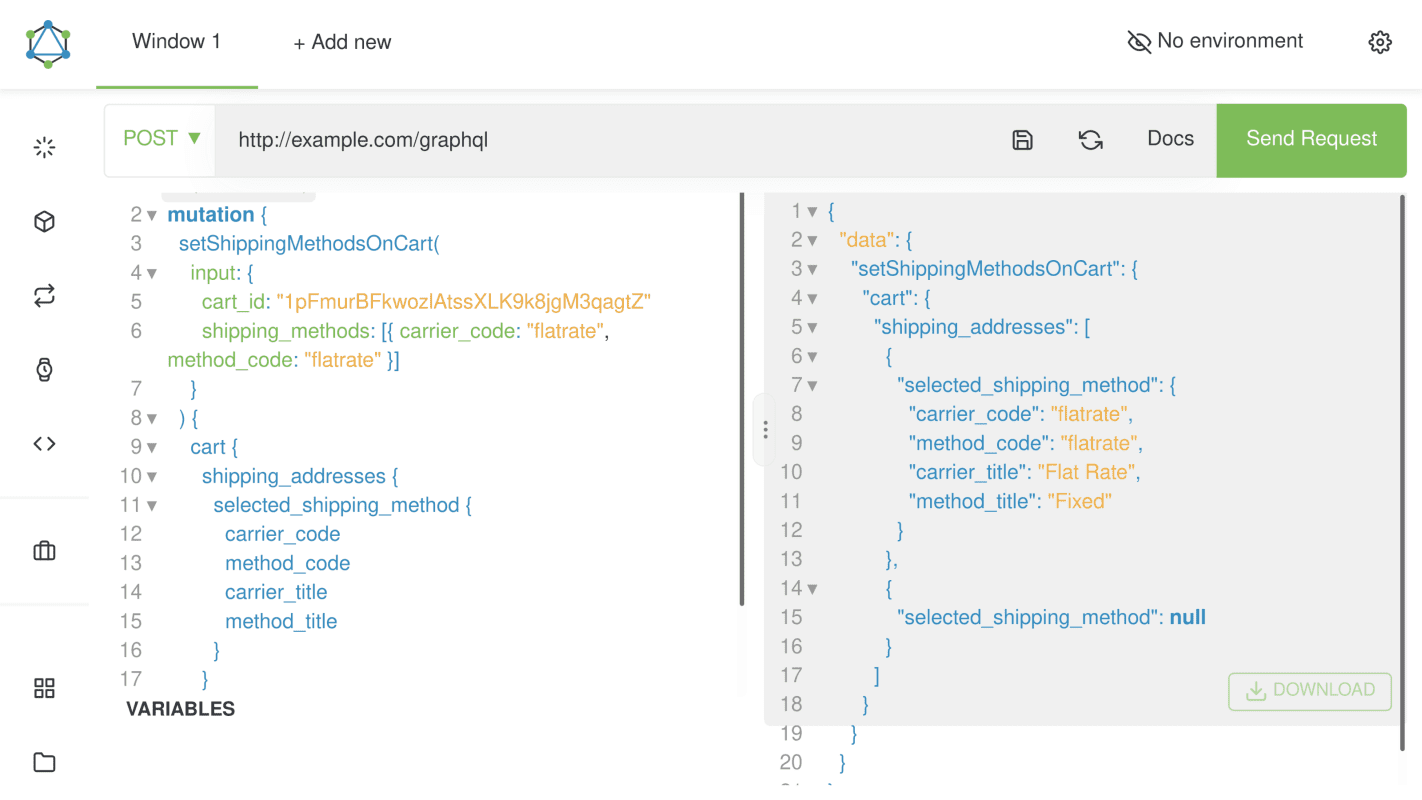Viewport: 1422px width, 800px height.
Task: Collapse the cart block at query line 9
Action: 152,447
